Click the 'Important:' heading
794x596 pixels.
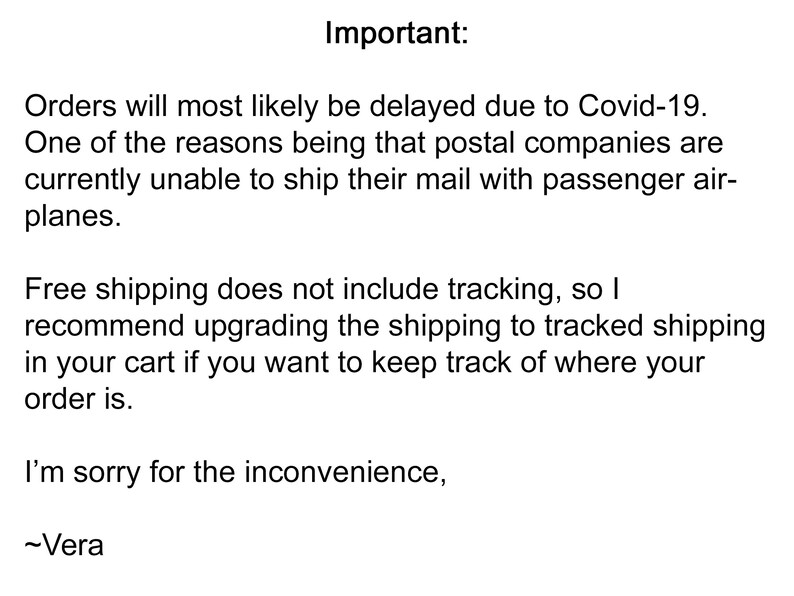(396, 33)
